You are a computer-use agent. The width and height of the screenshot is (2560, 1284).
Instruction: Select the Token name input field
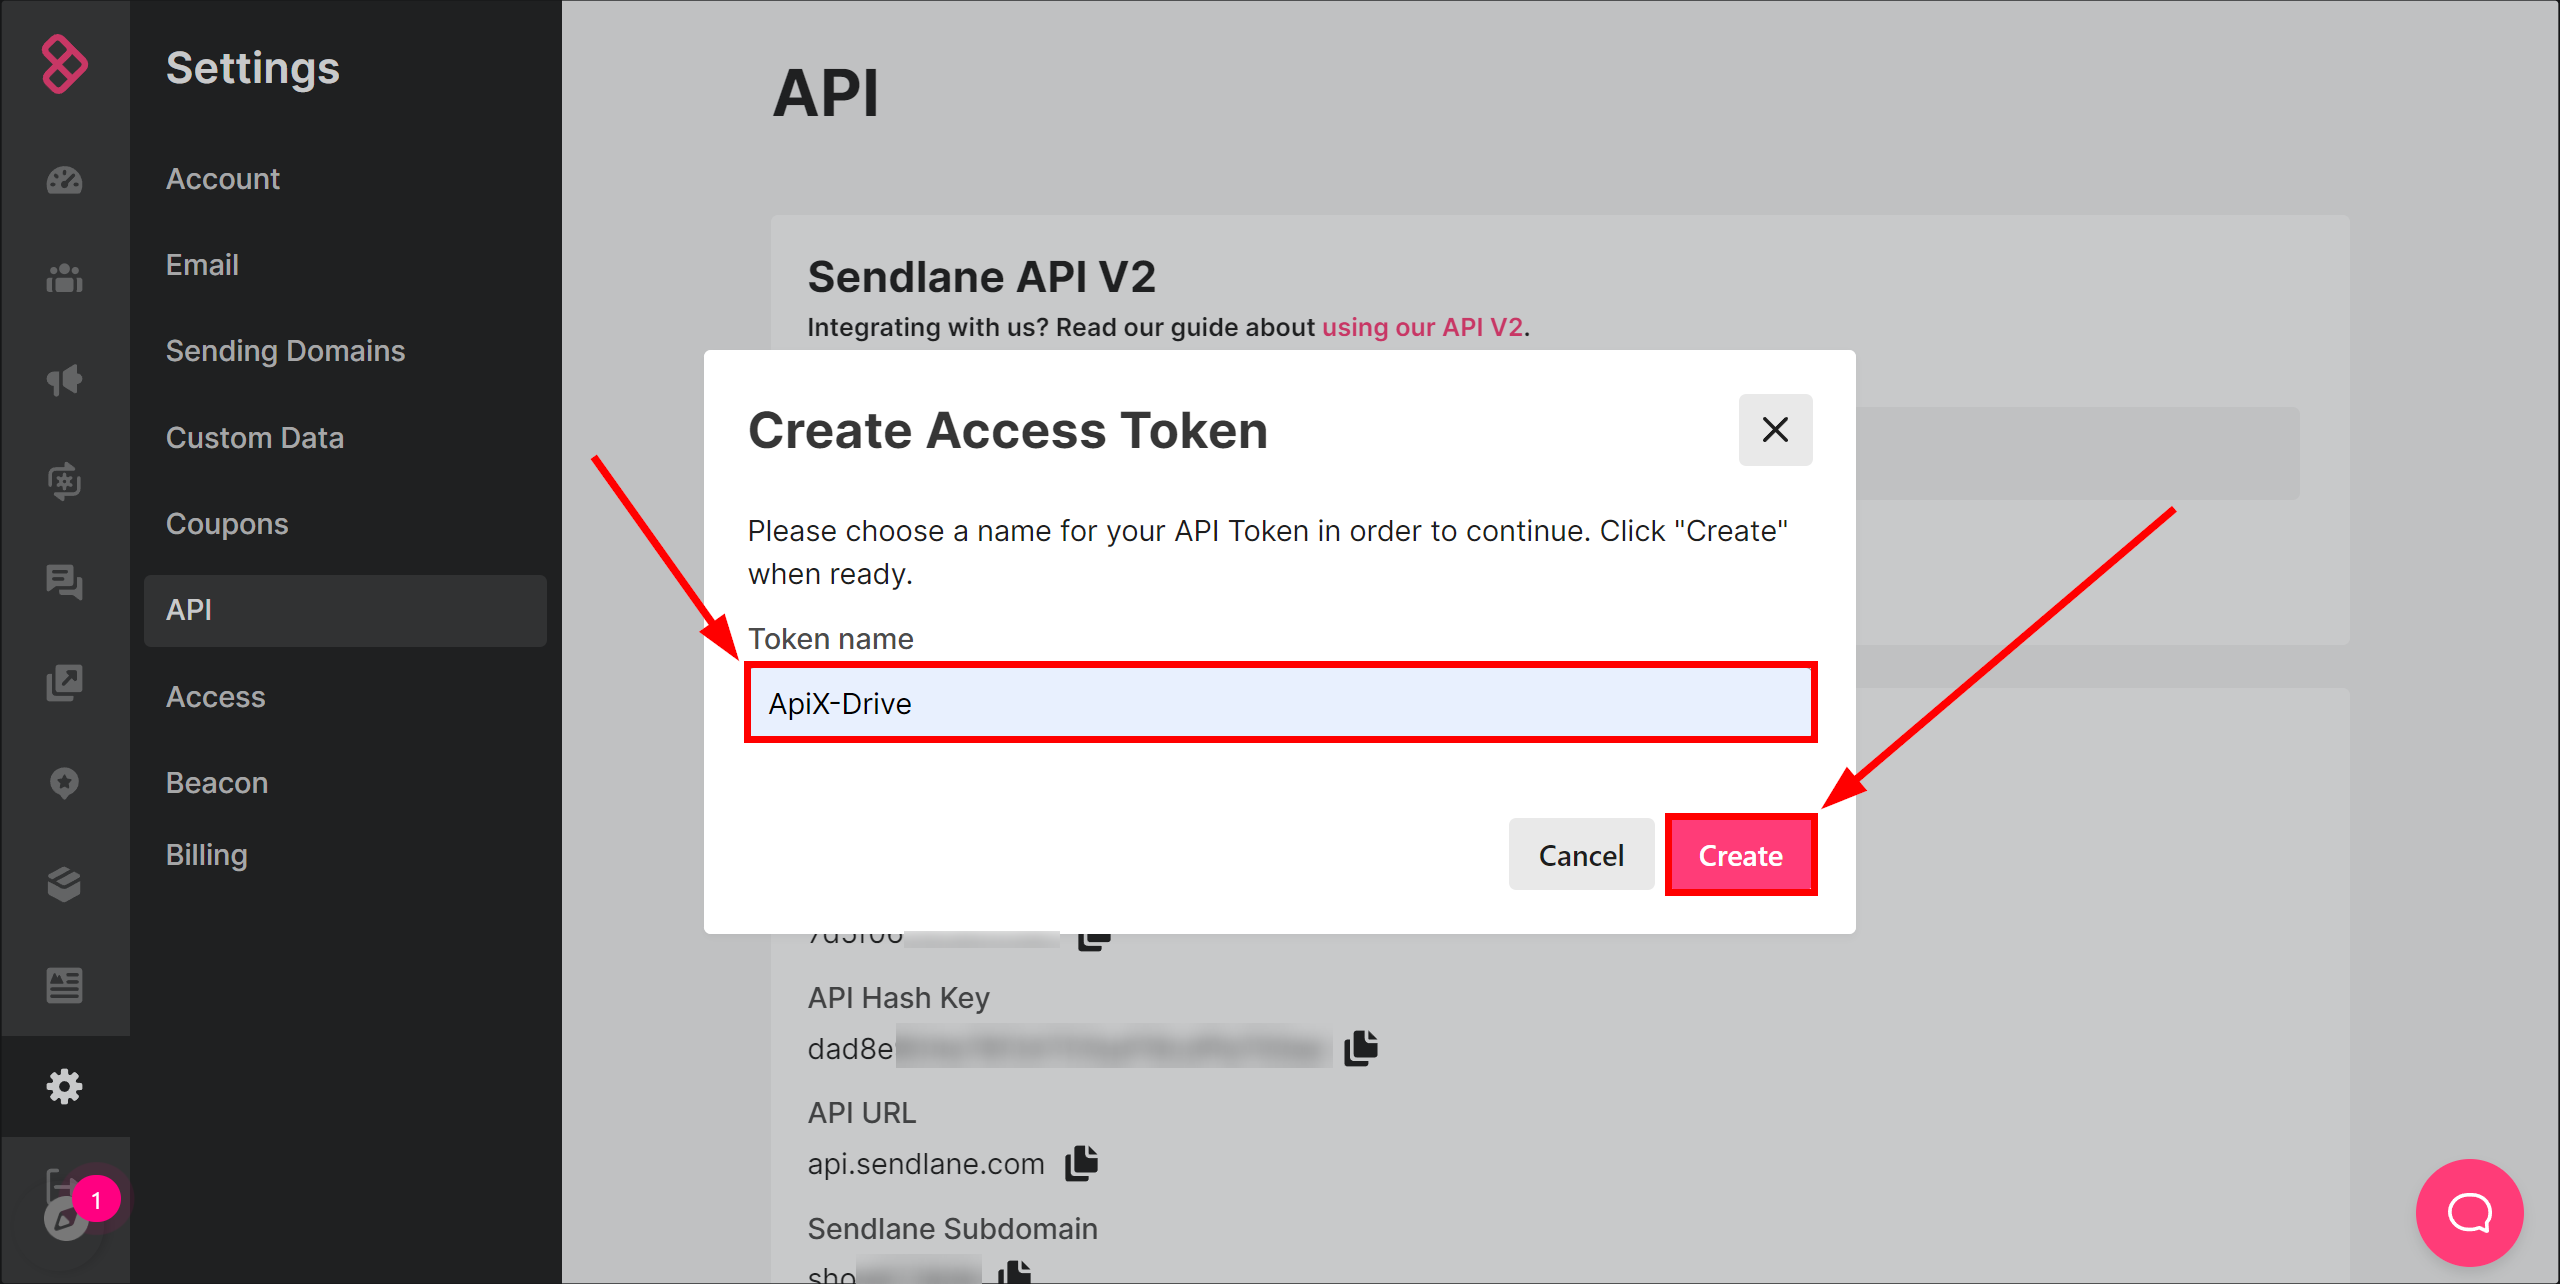1280,701
